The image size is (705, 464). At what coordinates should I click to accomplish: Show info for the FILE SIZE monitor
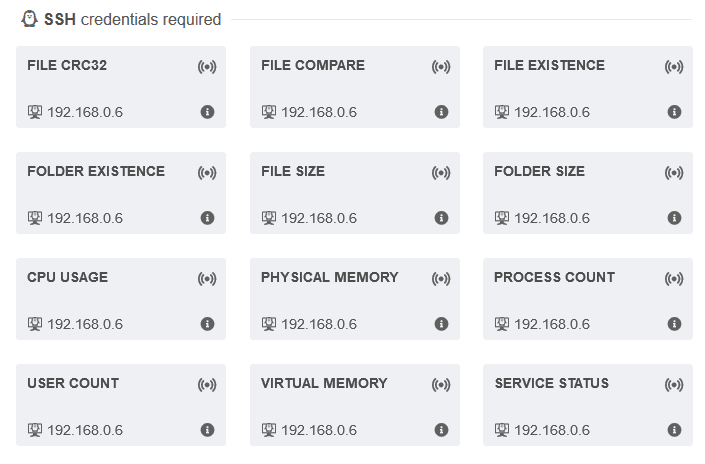(441, 218)
